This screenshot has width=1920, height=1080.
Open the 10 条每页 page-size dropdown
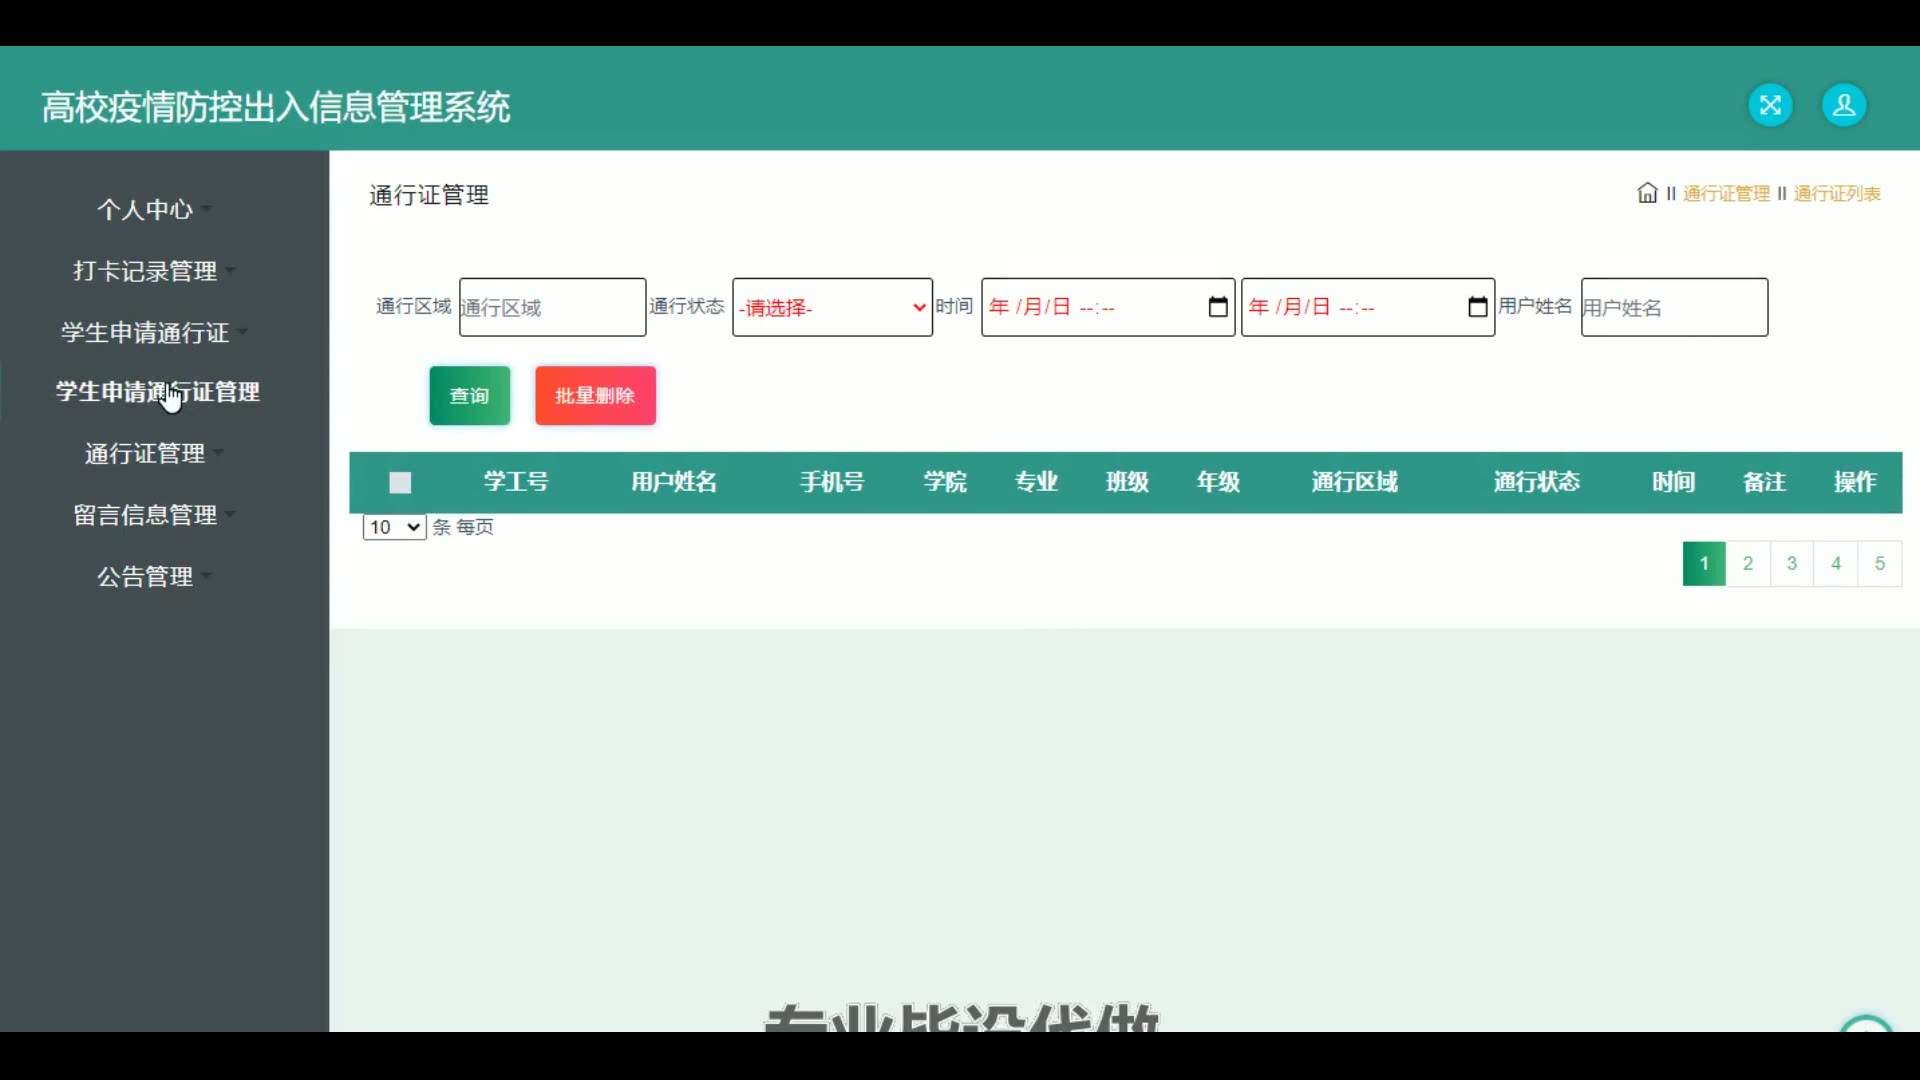click(394, 527)
